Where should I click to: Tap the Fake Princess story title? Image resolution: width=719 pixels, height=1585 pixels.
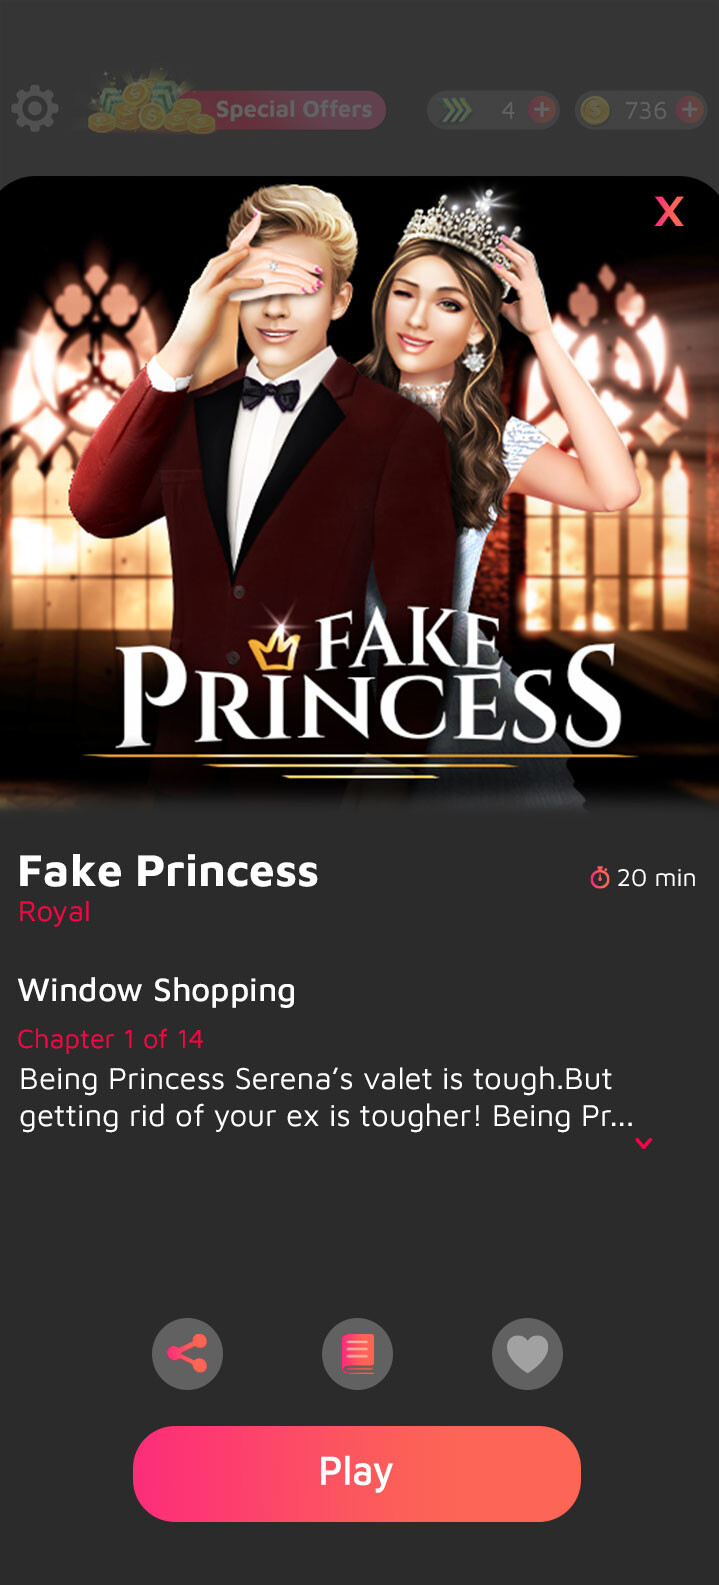pyautogui.click(x=168, y=871)
